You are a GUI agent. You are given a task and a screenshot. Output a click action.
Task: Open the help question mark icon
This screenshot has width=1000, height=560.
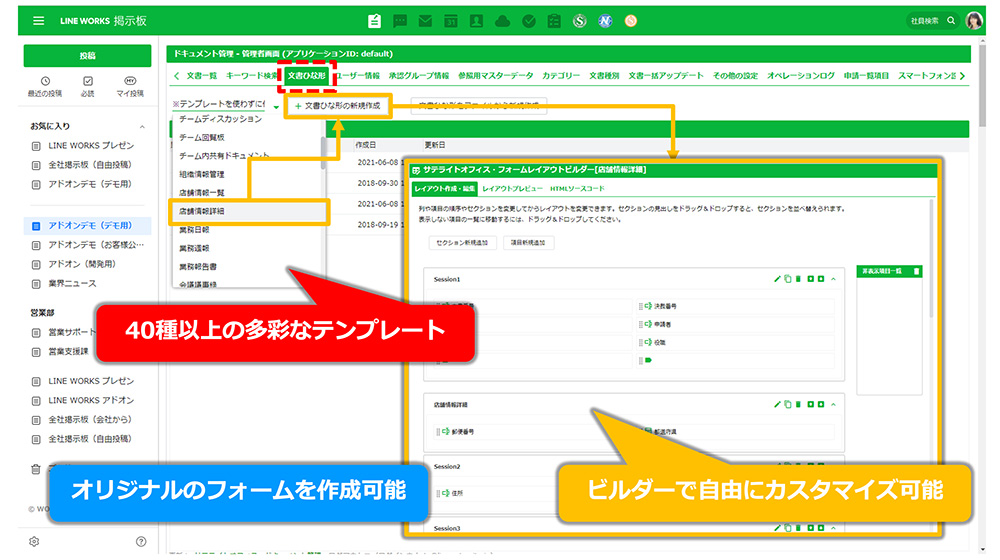point(141,542)
